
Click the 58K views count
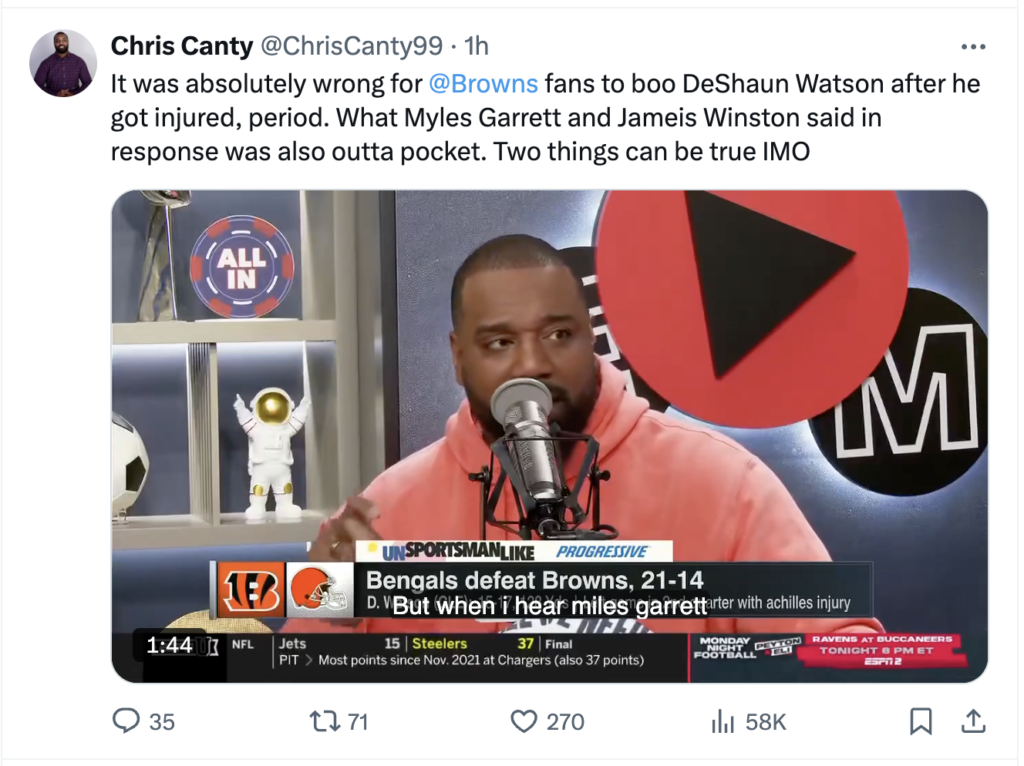[x=765, y=722]
